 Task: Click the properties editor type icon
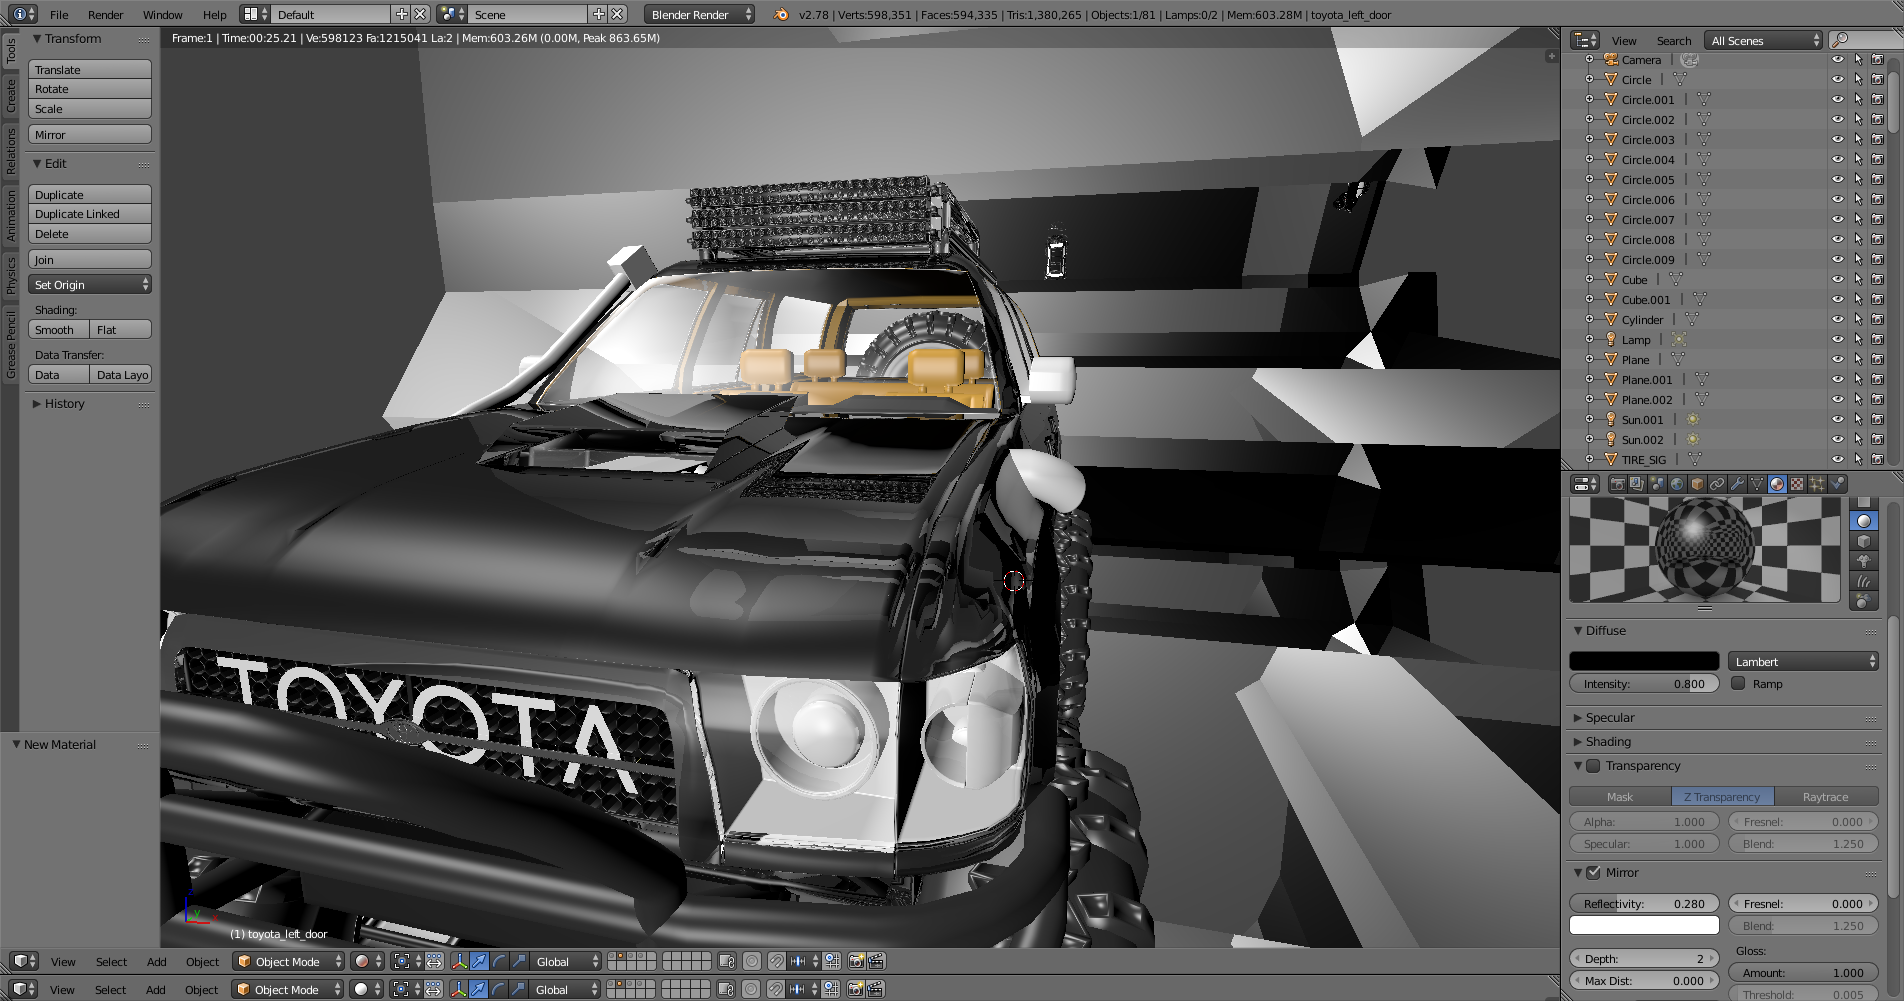[1586, 484]
